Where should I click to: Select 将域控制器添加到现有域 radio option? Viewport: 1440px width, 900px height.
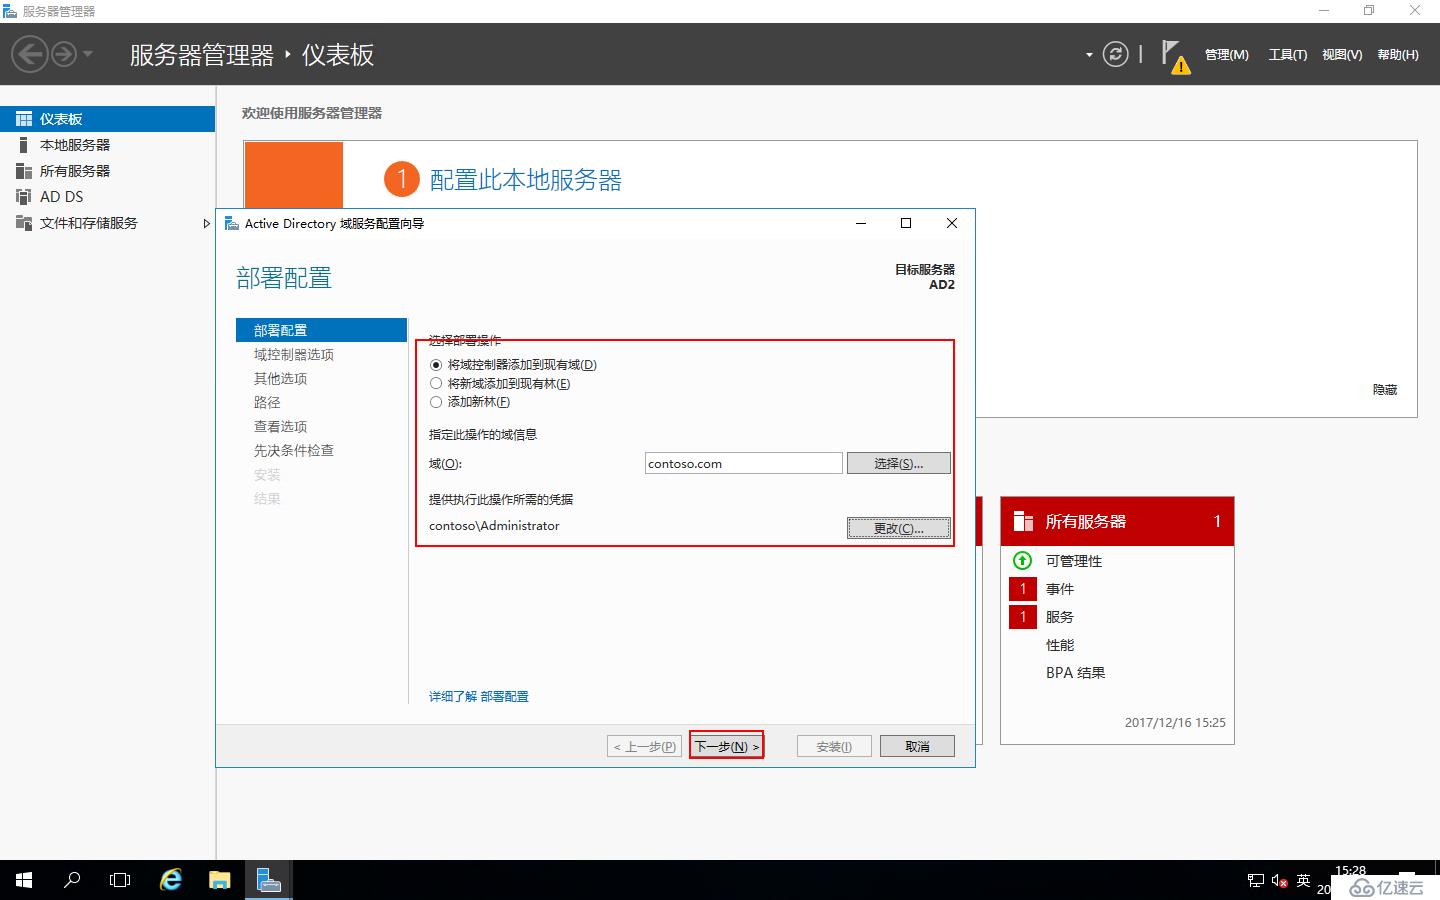point(436,365)
